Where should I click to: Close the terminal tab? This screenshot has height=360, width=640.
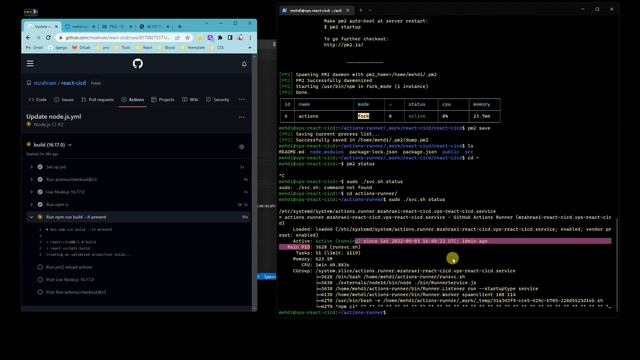[348, 10]
